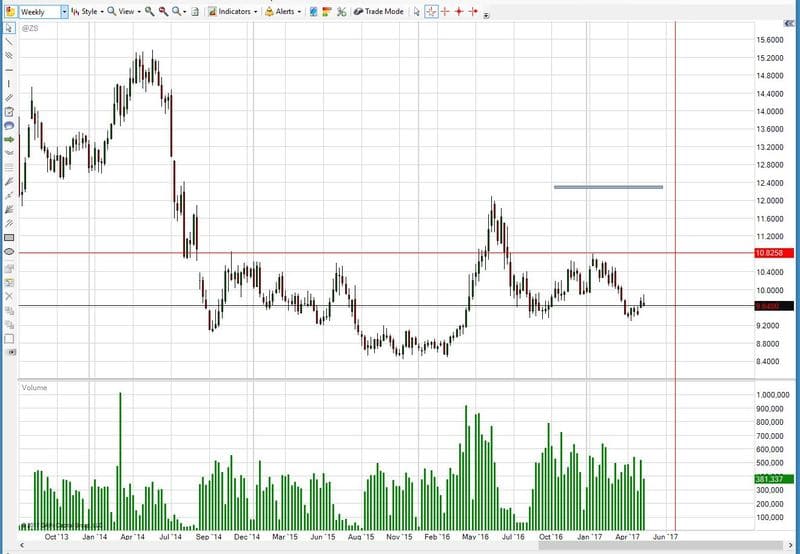Click the zoom in magnifier icon
The image size is (800, 554).
coord(149,11)
